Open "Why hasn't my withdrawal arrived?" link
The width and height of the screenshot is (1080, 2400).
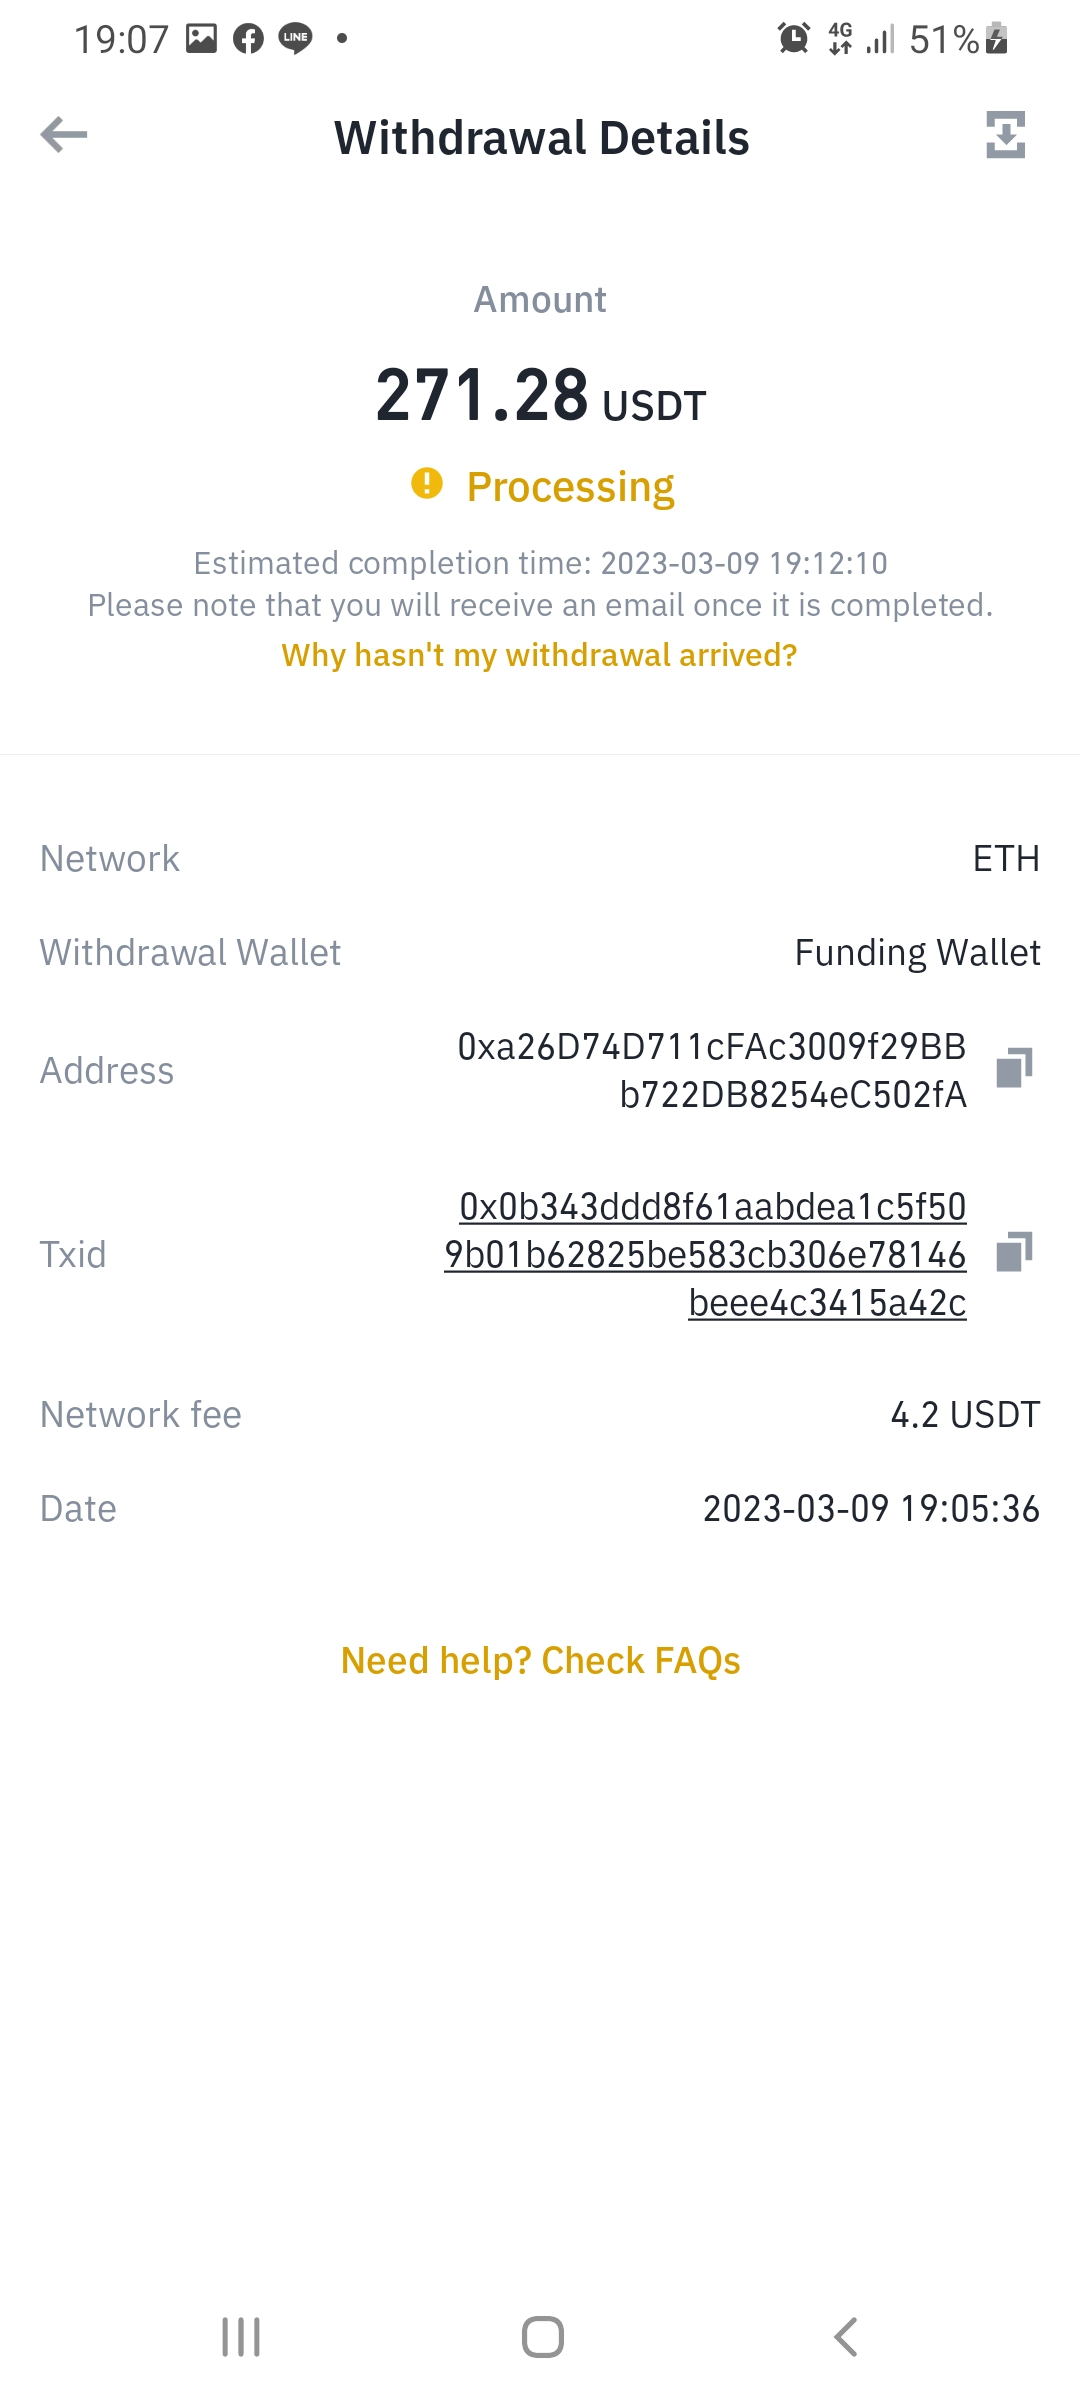point(540,655)
